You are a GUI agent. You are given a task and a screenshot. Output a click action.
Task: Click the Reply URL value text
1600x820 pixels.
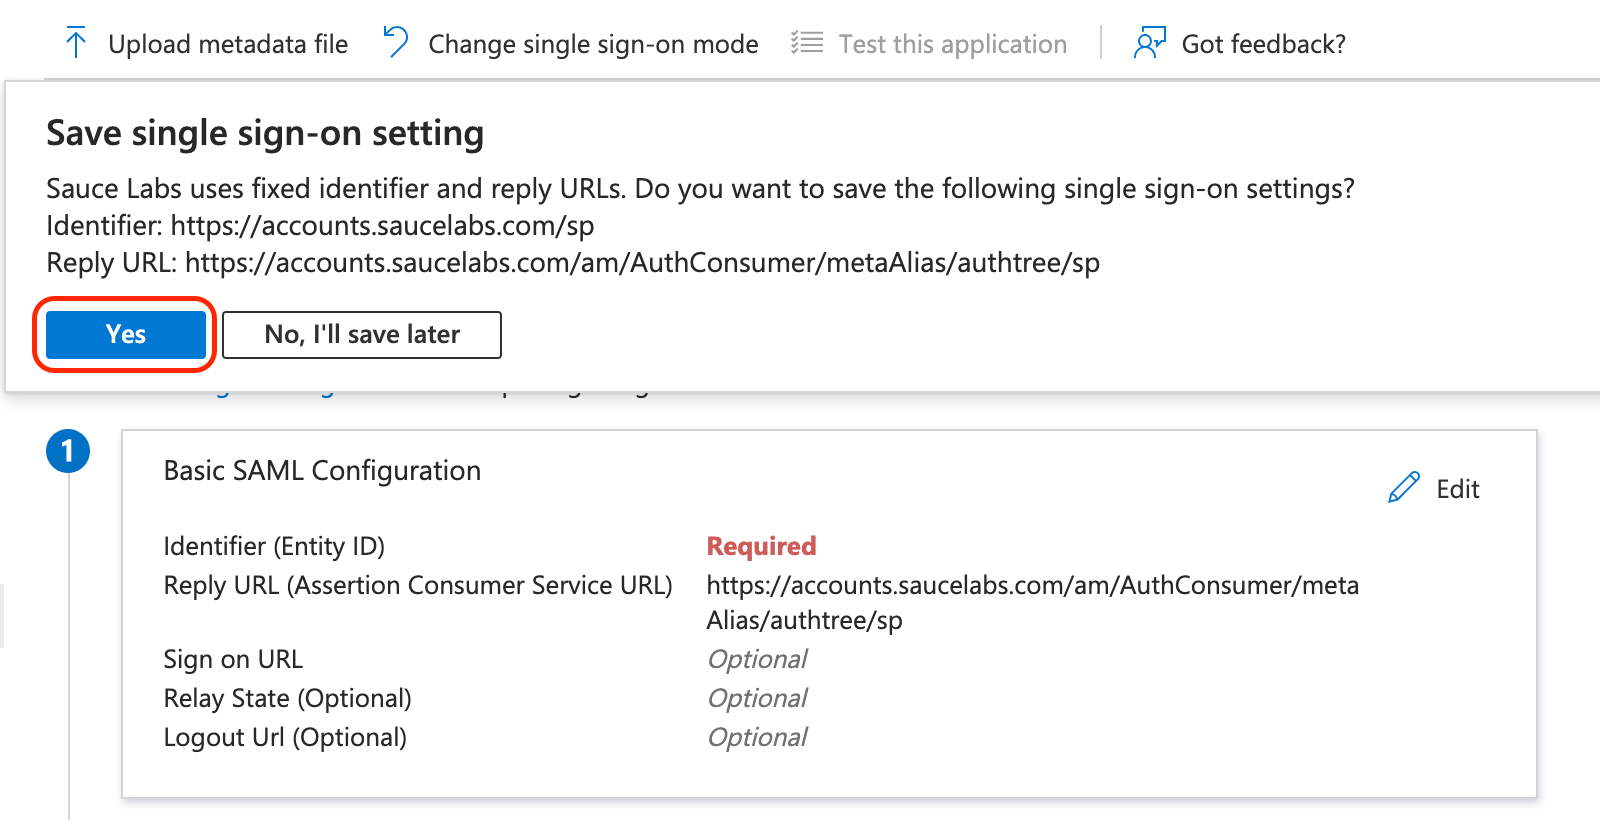[1032, 585]
